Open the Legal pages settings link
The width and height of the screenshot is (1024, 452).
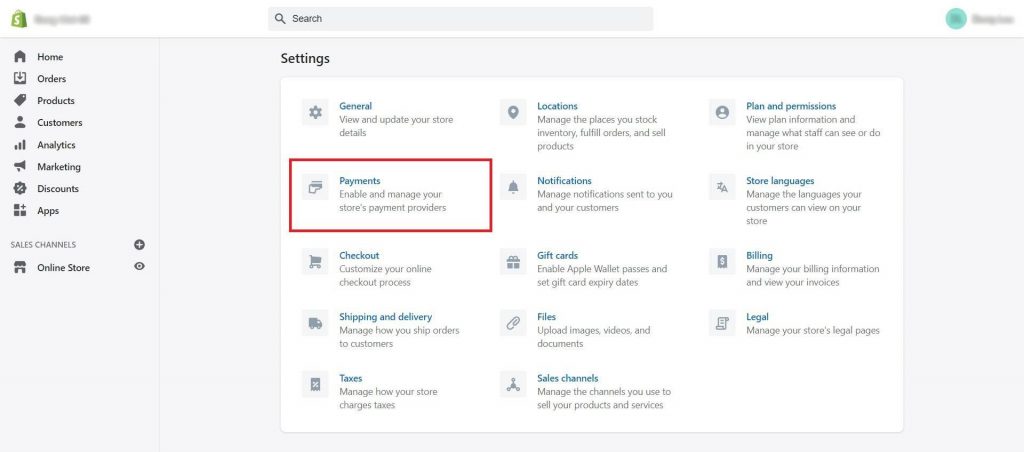click(757, 317)
